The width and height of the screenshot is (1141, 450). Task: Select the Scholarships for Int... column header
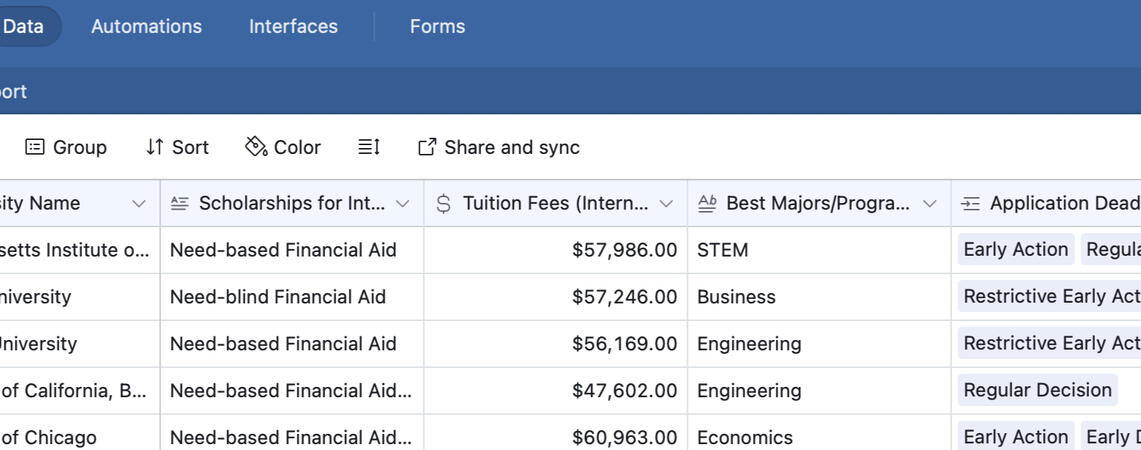point(292,203)
